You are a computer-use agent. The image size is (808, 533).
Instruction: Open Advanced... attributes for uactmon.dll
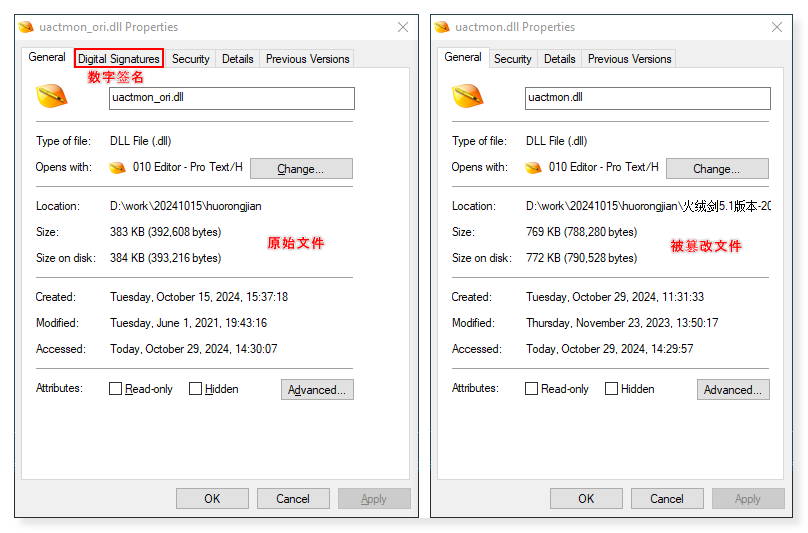click(x=733, y=390)
